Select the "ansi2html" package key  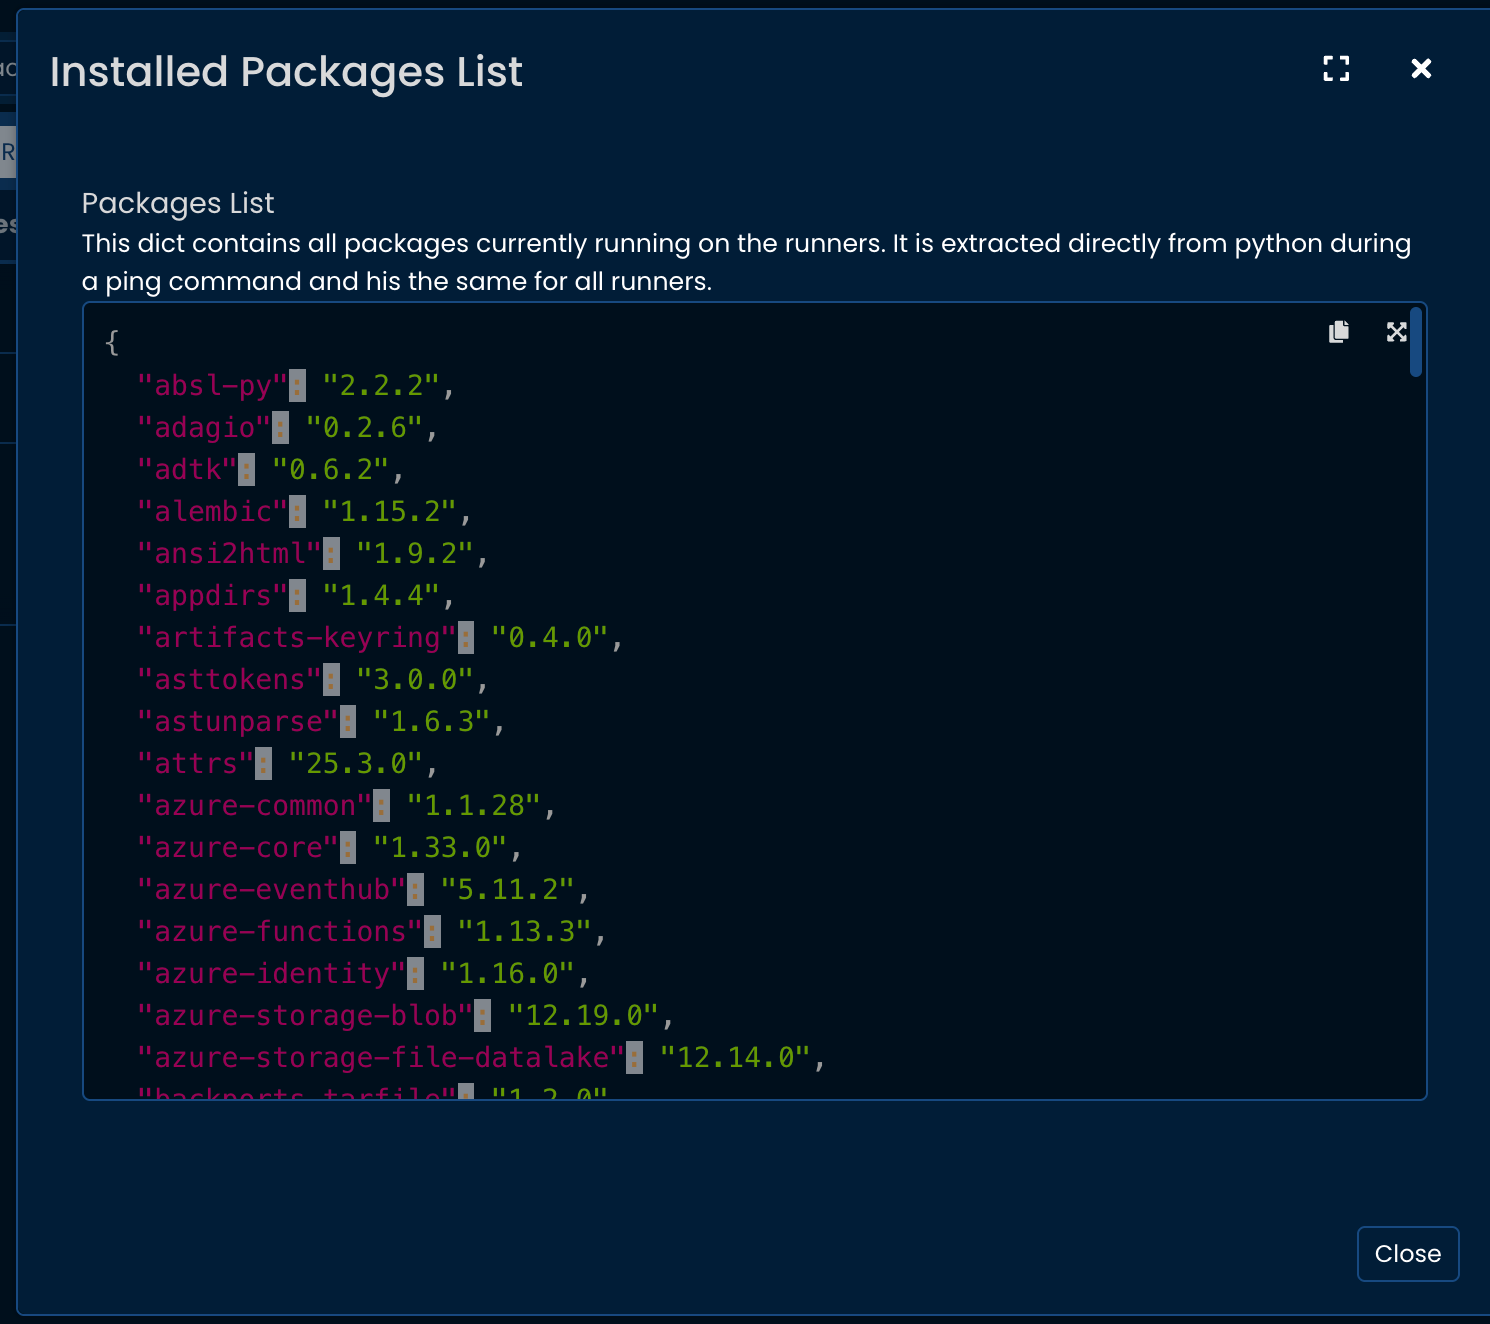click(229, 554)
